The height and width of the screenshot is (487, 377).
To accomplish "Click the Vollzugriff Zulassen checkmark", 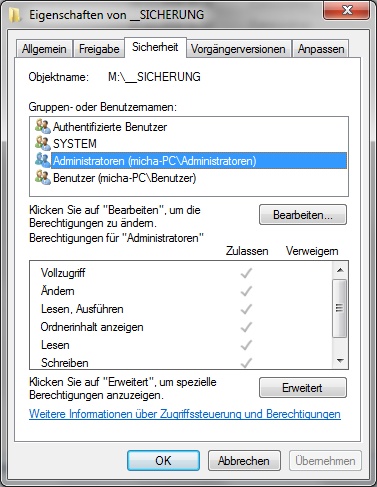I will coord(246,273).
